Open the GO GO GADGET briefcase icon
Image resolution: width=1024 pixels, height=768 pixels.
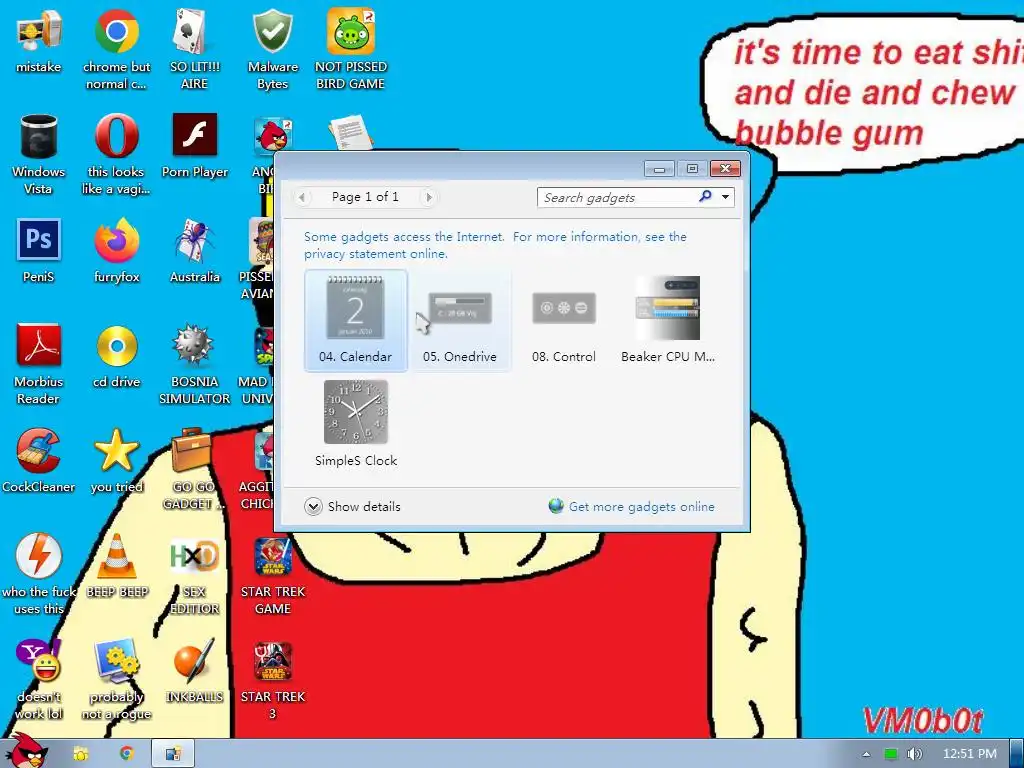pyautogui.click(x=193, y=470)
